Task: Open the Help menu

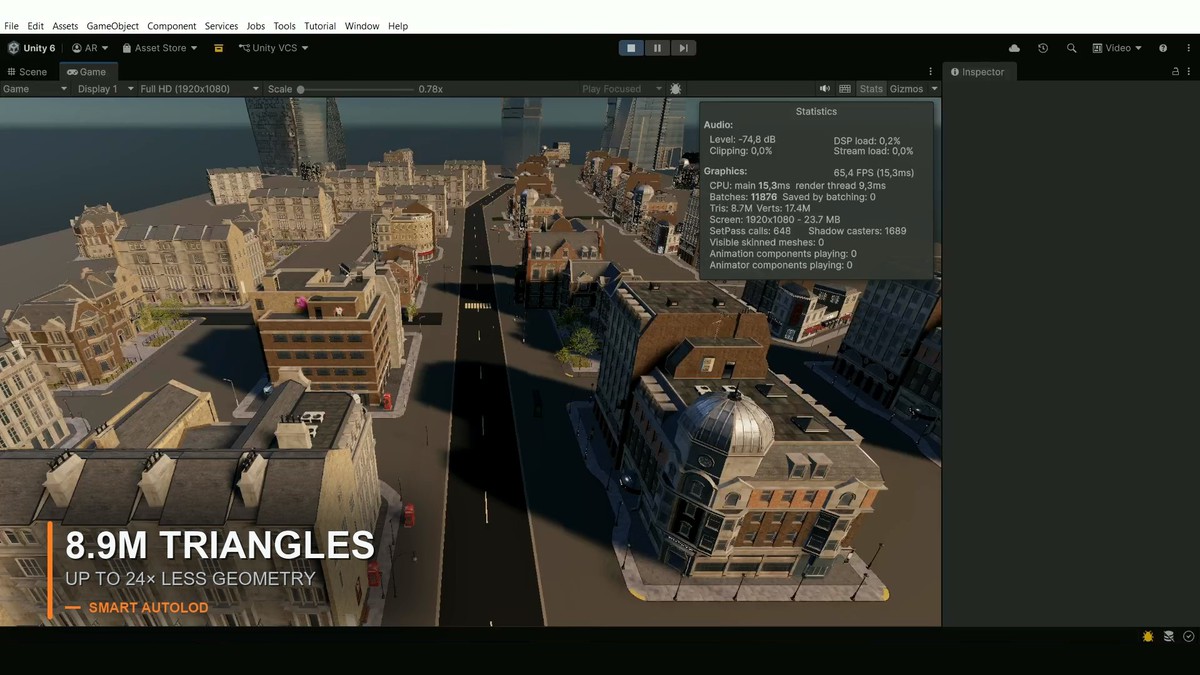Action: pos(398,26)
